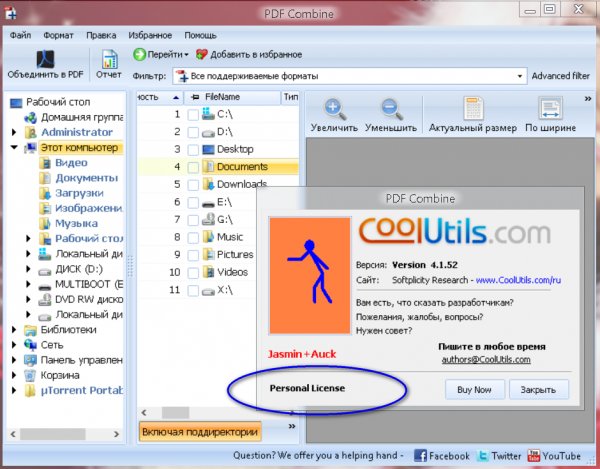
Task: Tick the checkbox for E:\ row
Action: click(x=193, y=202)
